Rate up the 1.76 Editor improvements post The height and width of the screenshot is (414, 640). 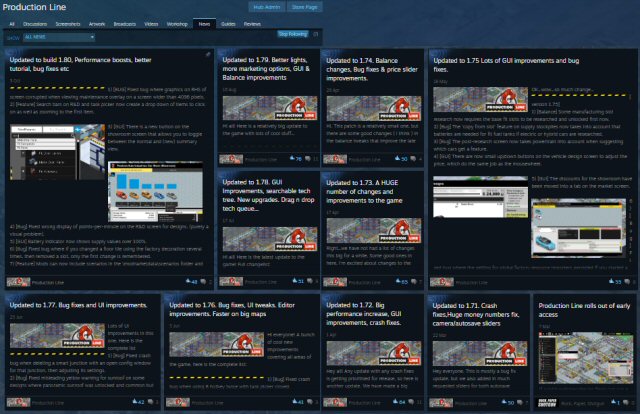[x=295, y=402]
